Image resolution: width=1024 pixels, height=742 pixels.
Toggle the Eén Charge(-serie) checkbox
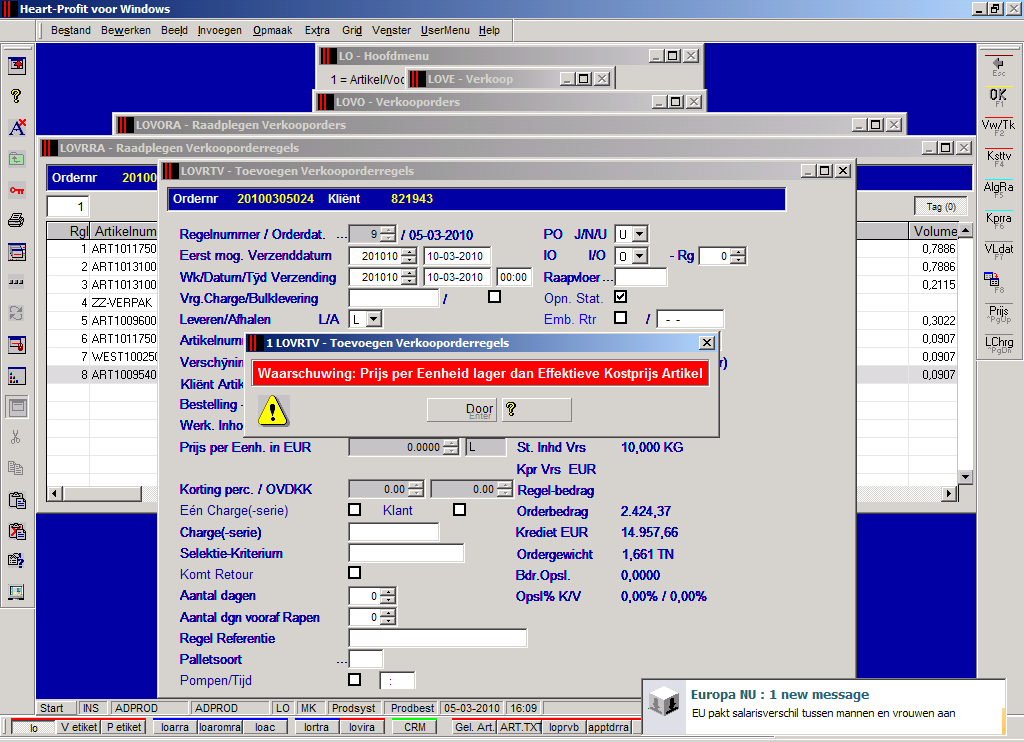click(x=355, y=509)
